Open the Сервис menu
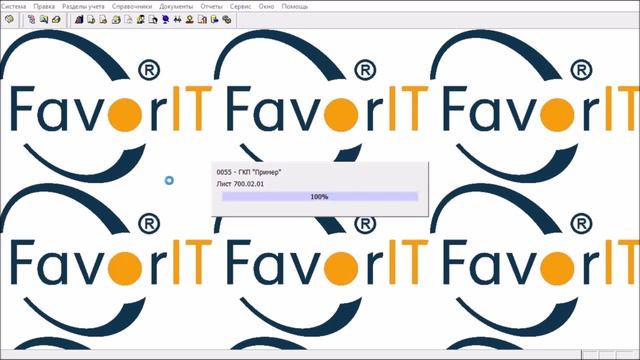This screenshot has width=640, height=360. pyautogui.click(x=240, y=7)
